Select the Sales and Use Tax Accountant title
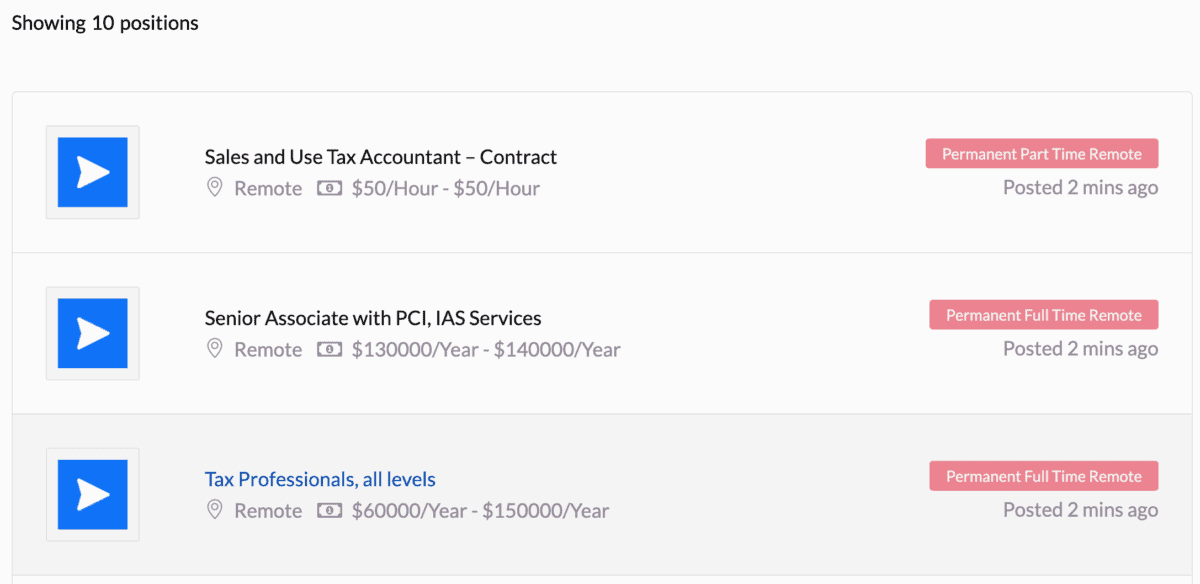 point(380,157)
